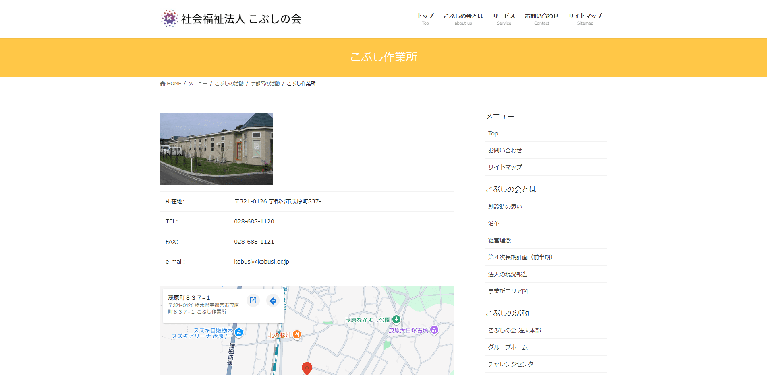Click the workshop building photo
Image resolution: width=767 pixels, height=375 pixels.
coord(216,149)
